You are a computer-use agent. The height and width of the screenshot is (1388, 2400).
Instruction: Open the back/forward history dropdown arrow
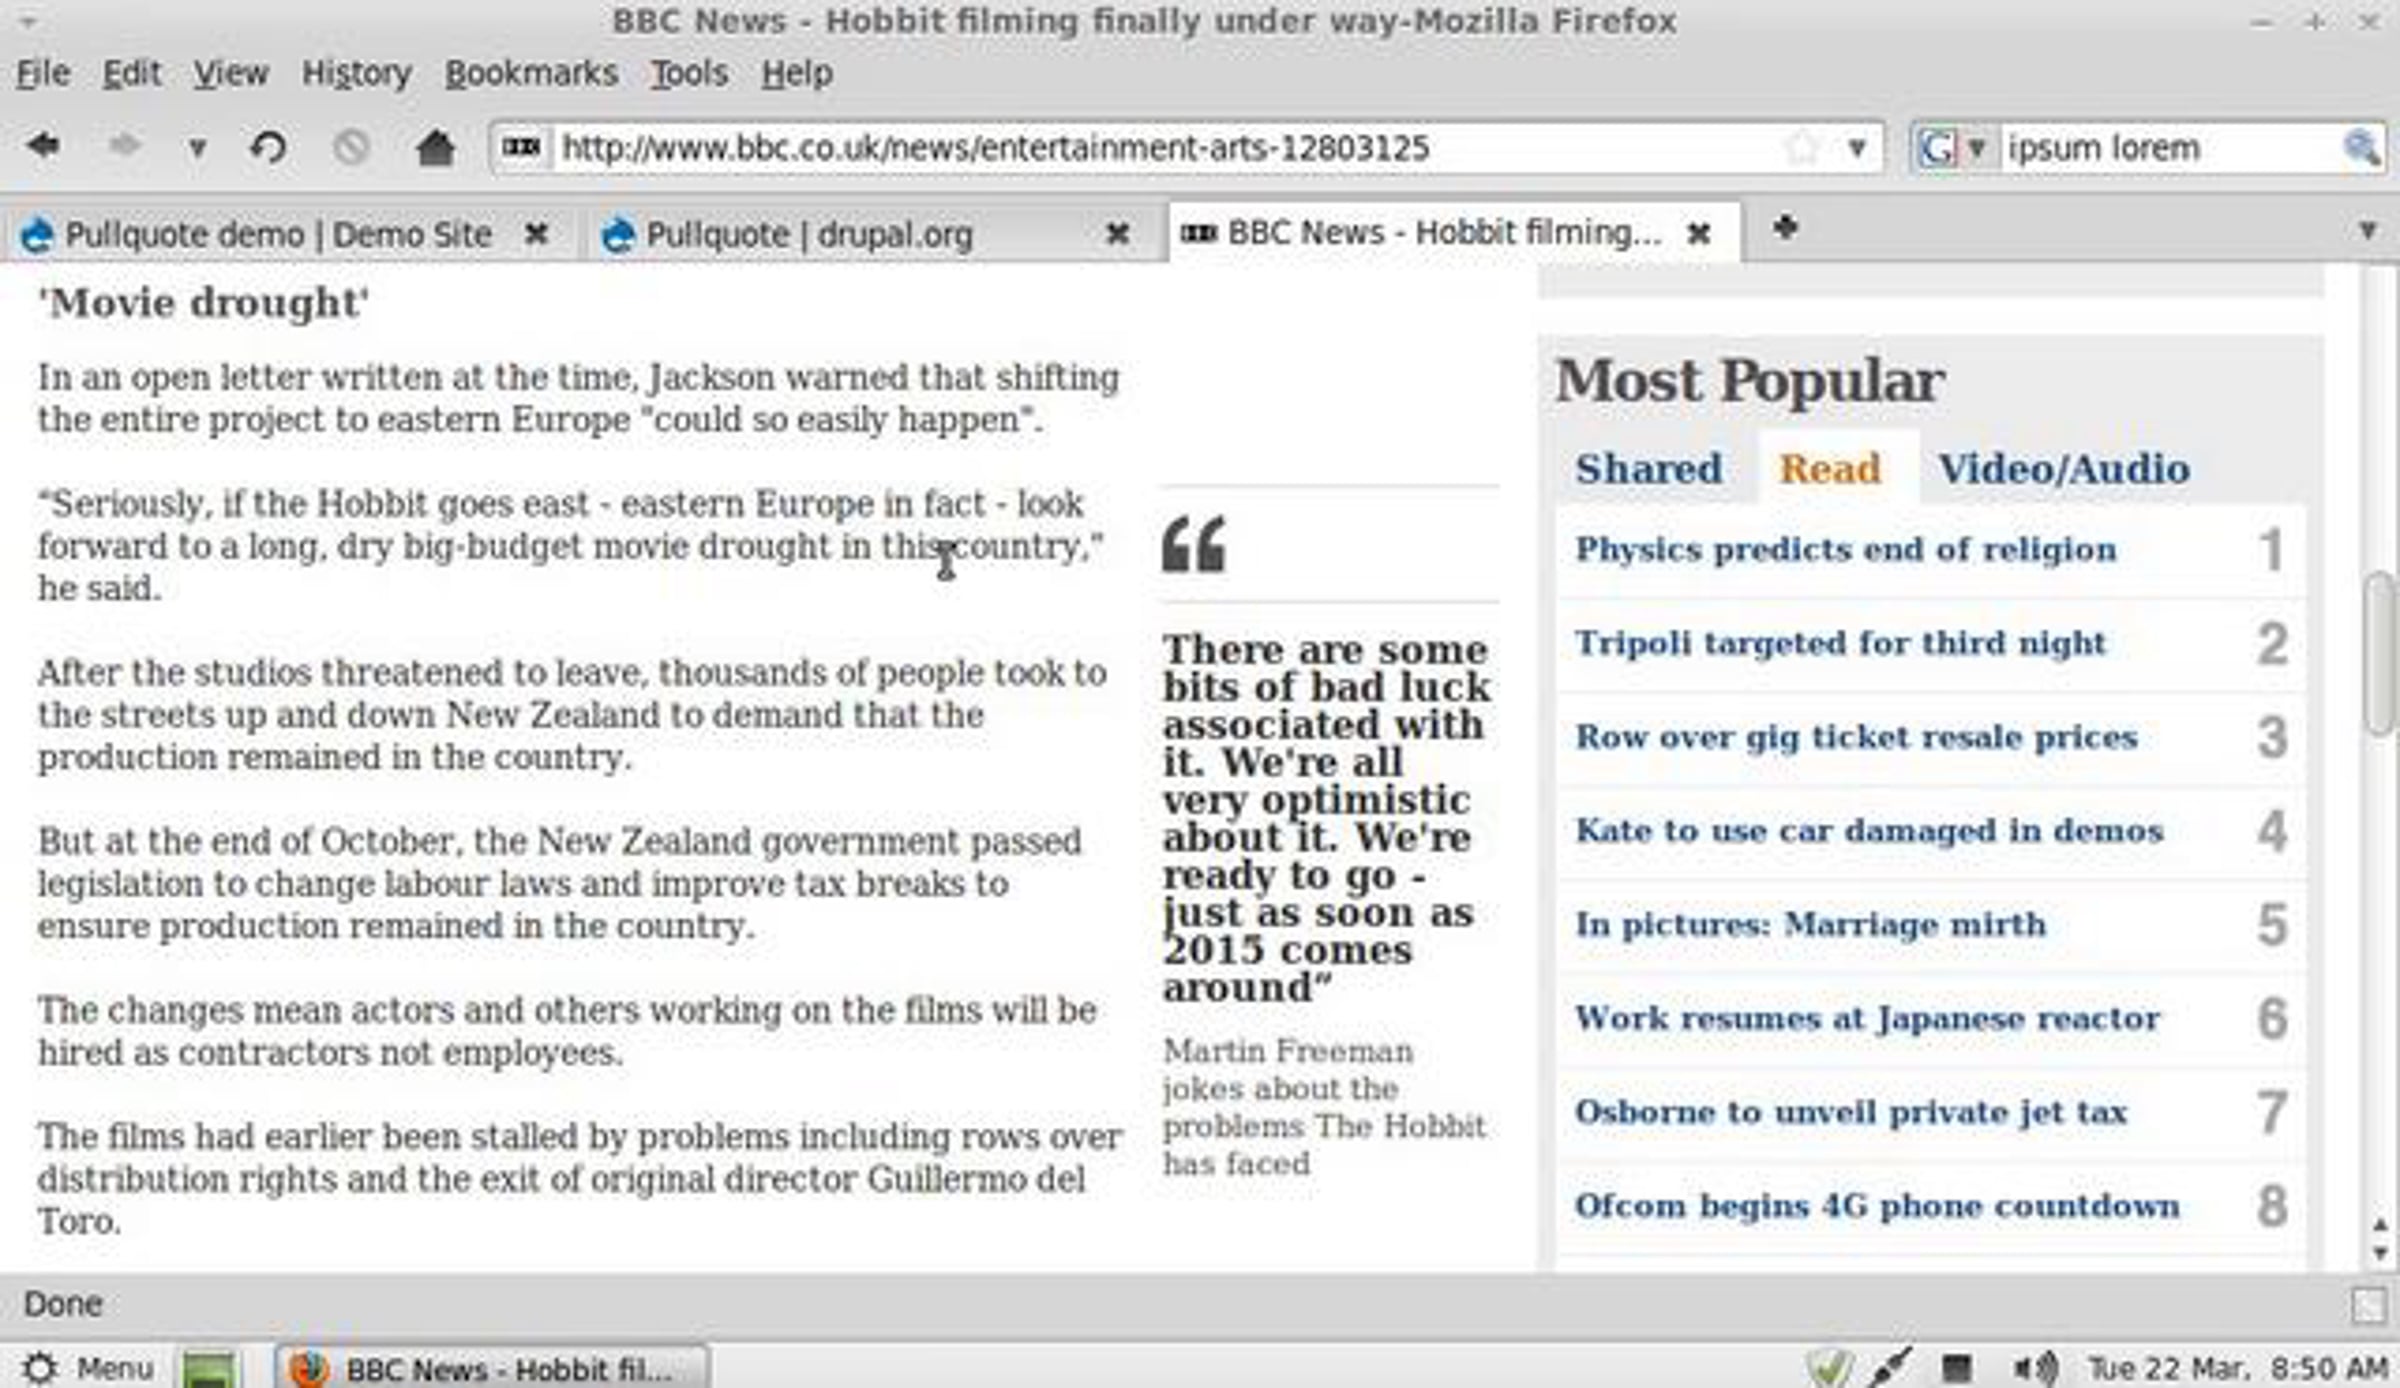197,149
